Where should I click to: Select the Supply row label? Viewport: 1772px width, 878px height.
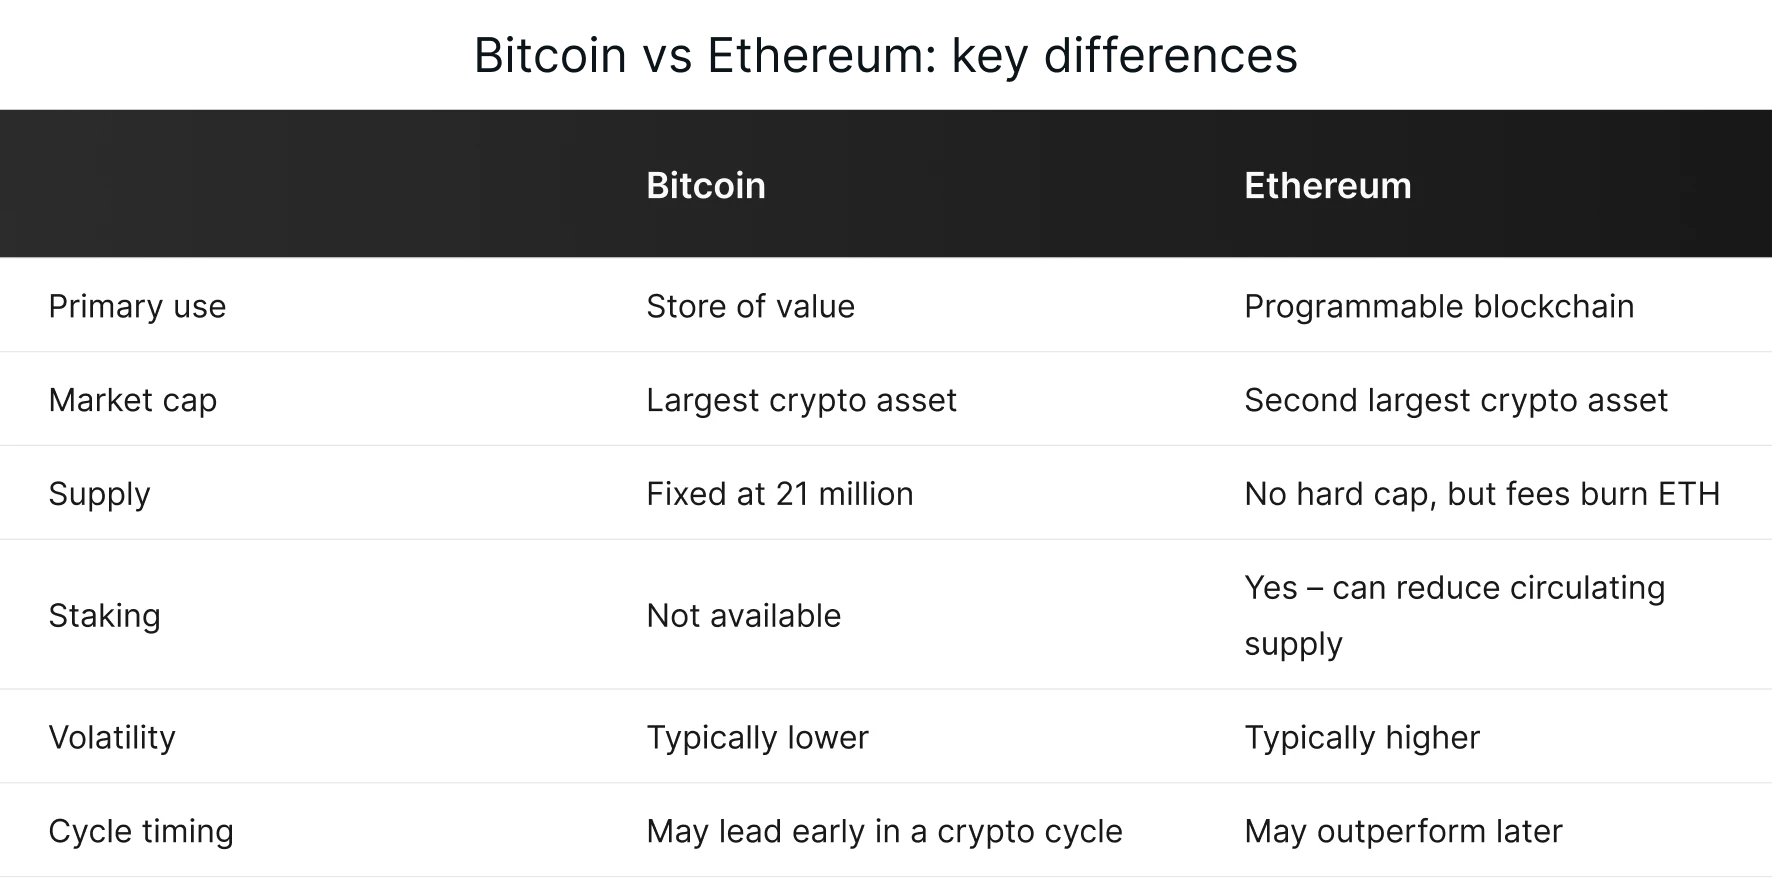pyautogui.click(x=99, y=494)
